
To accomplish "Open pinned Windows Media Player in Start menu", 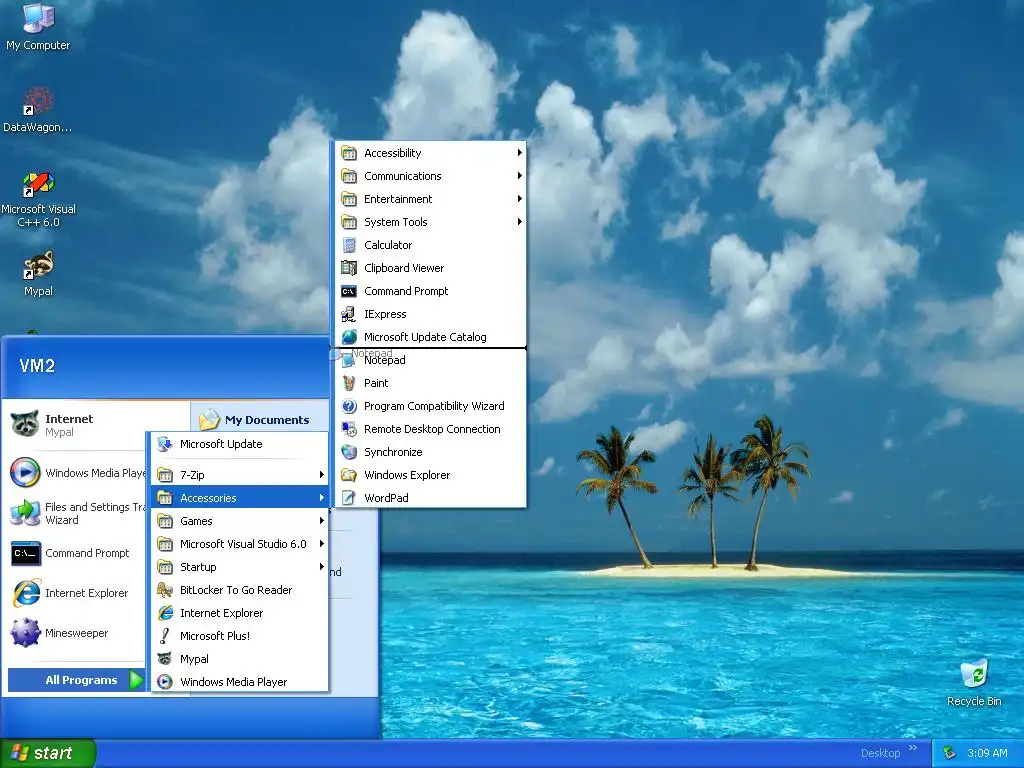I will 77,473.
